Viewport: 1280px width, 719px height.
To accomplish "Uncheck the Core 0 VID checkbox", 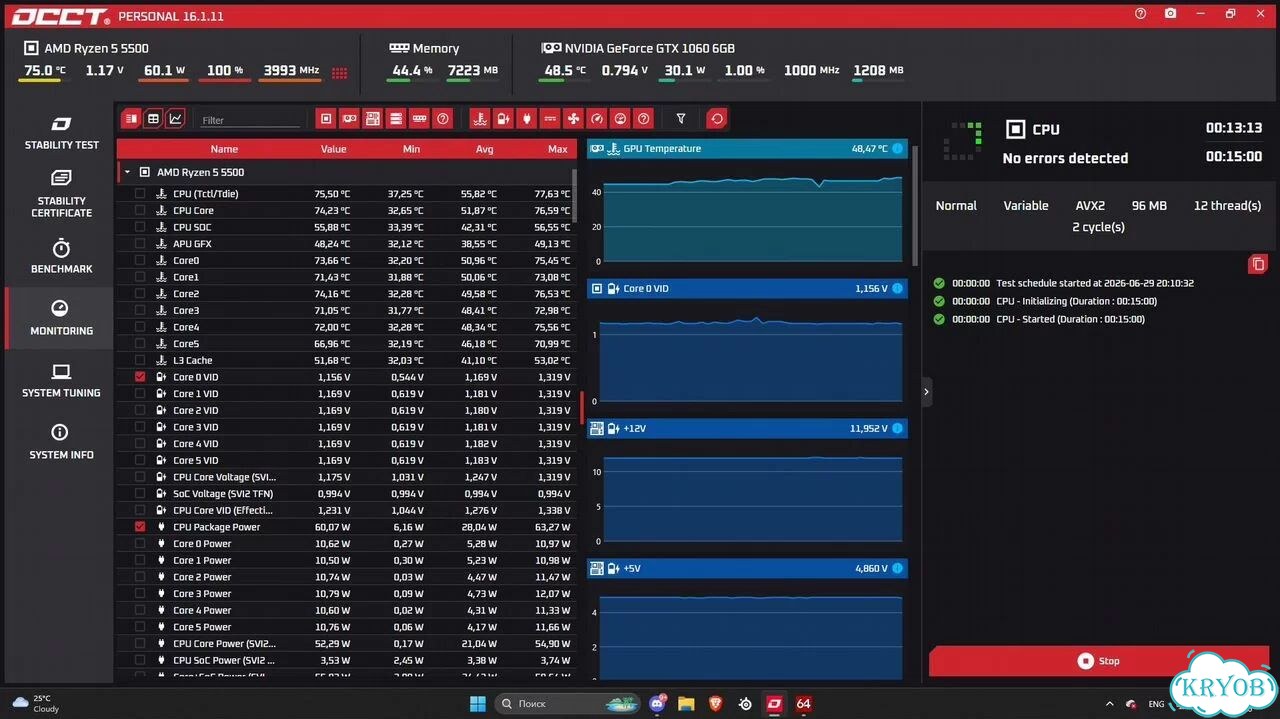I will [140, 377].
